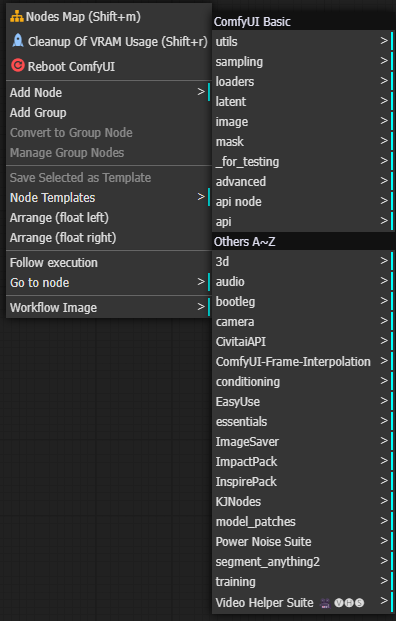Click the Workflow Image label

coord(53,308)
